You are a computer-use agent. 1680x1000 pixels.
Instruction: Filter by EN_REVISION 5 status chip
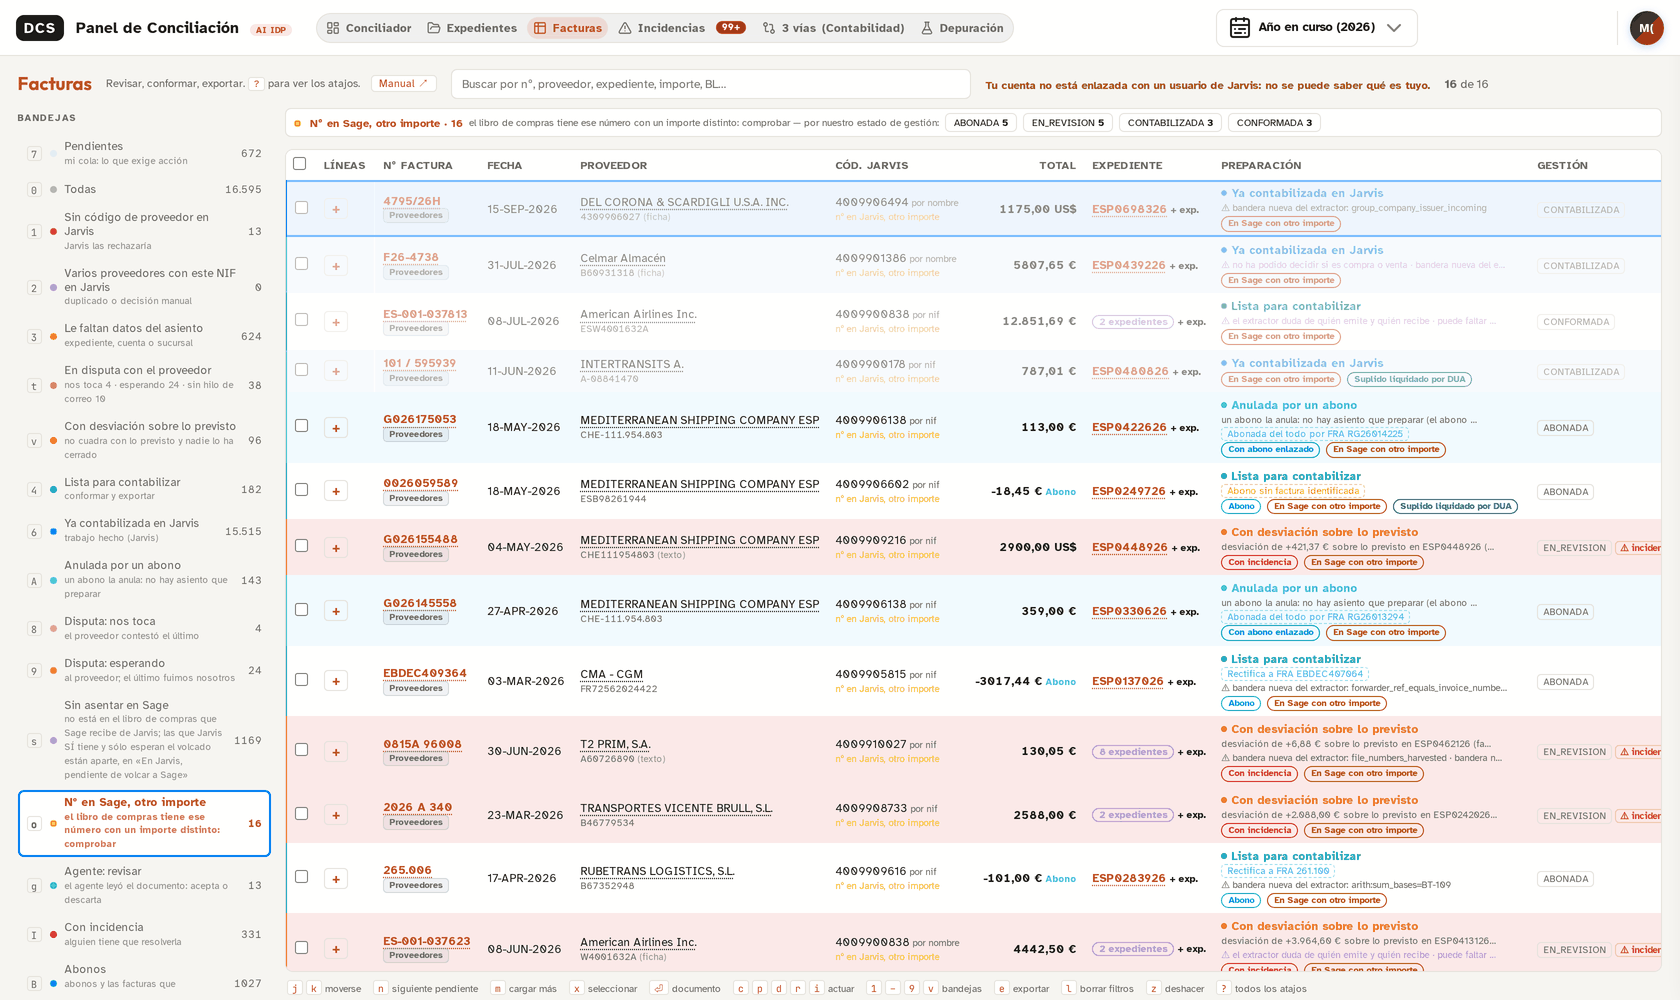pyautogui.click(x=1068, y=123)
